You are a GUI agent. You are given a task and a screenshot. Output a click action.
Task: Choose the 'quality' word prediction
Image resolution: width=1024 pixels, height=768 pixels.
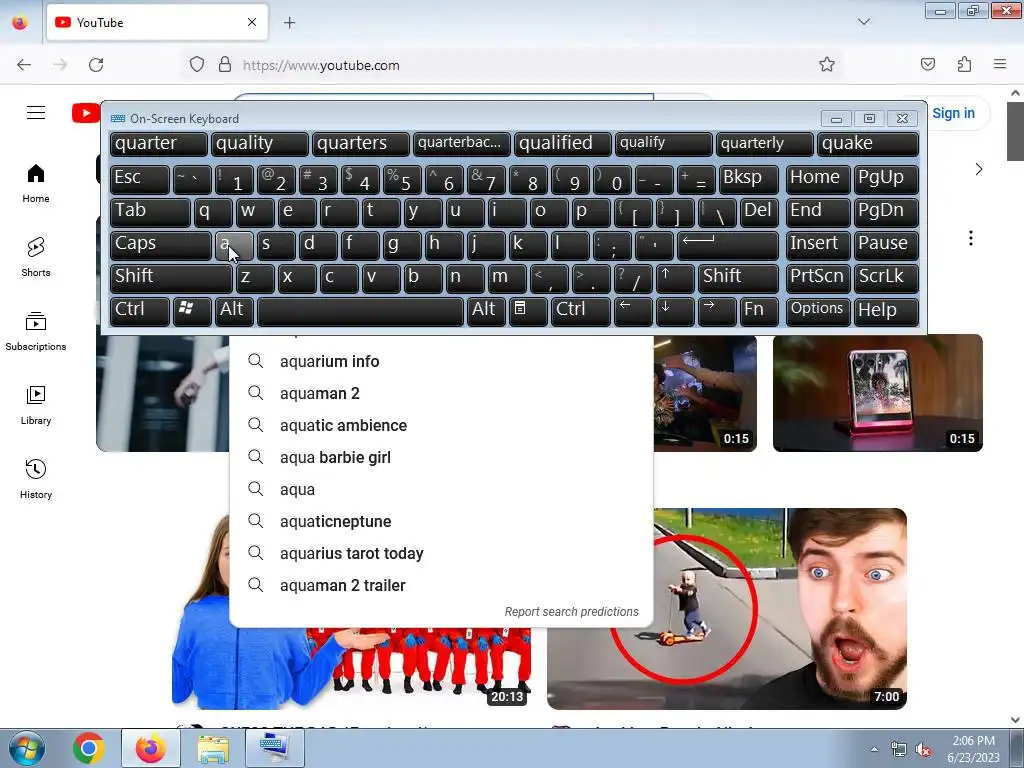pos(259,144)
